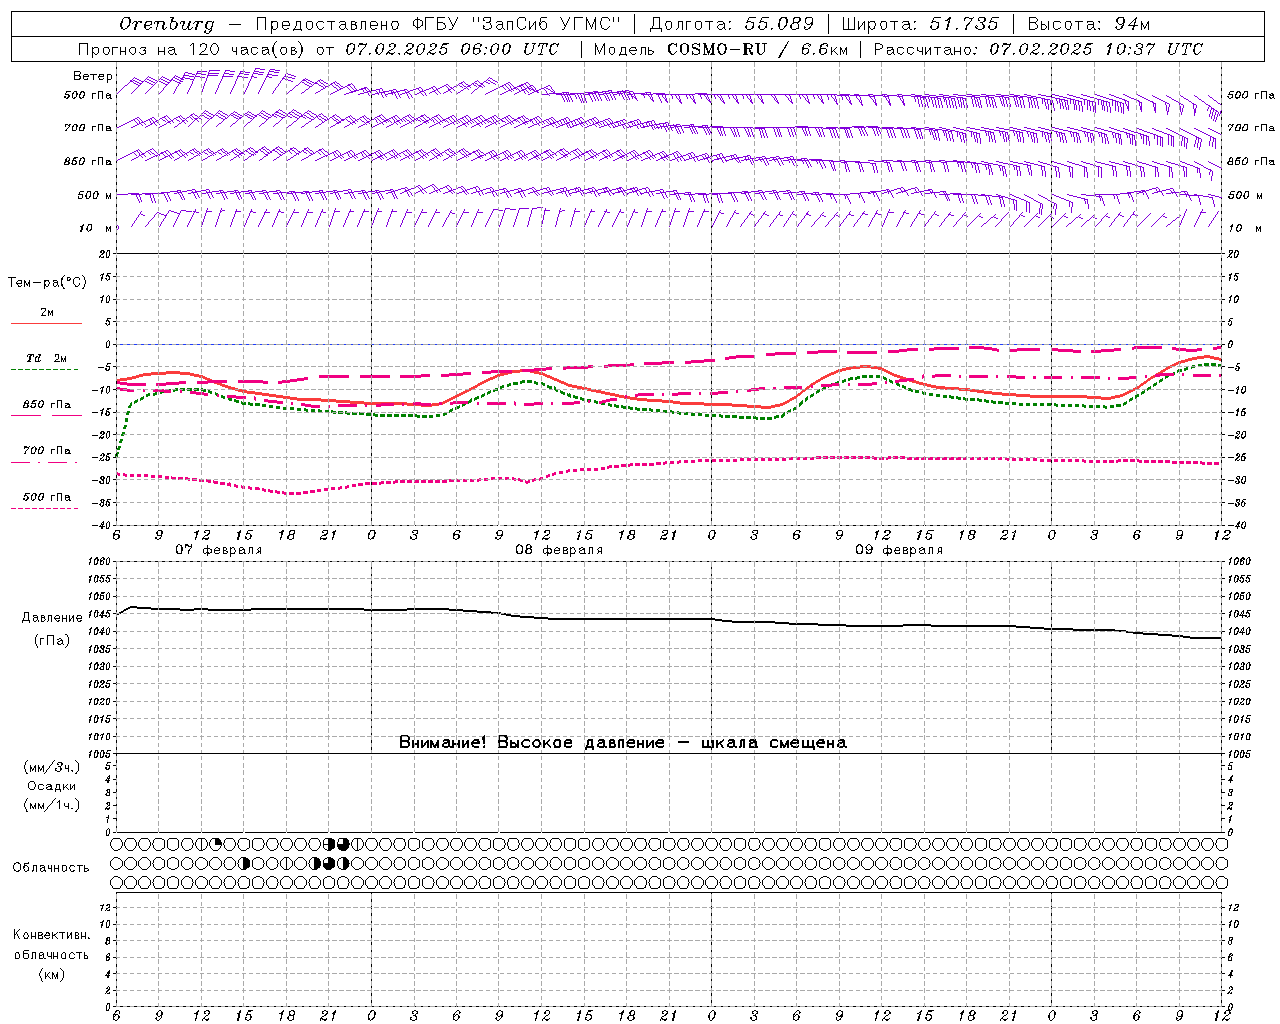This screenshot has width=1280, height=1024.
Task: Click the 07 февраля date label
Action: (219, 550)
